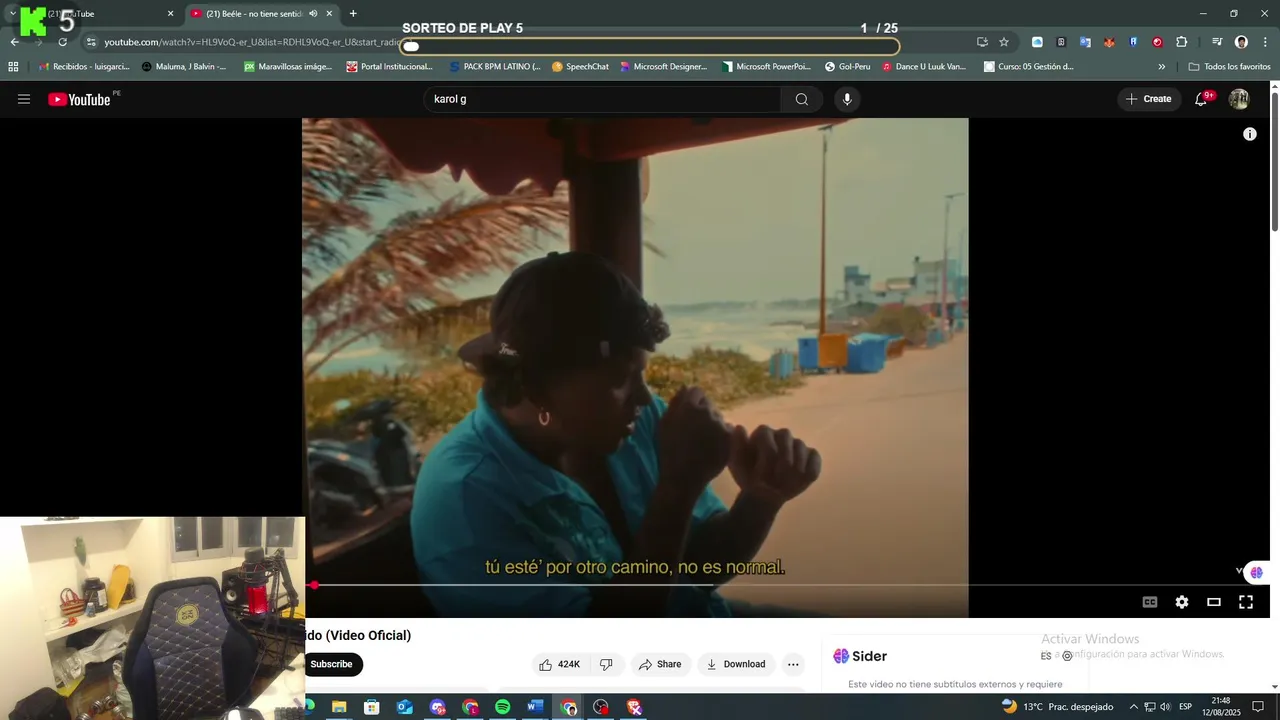Open Chrome profile avatar
The image size is (1280, 720).
(x=1241, y=42)
